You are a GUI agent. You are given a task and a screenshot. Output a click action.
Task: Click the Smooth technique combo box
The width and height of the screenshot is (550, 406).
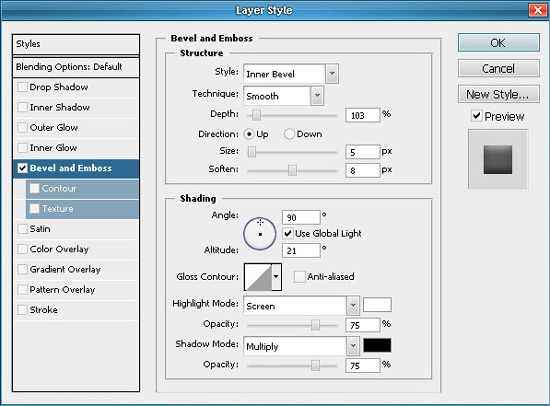click(x=283, y=95)
